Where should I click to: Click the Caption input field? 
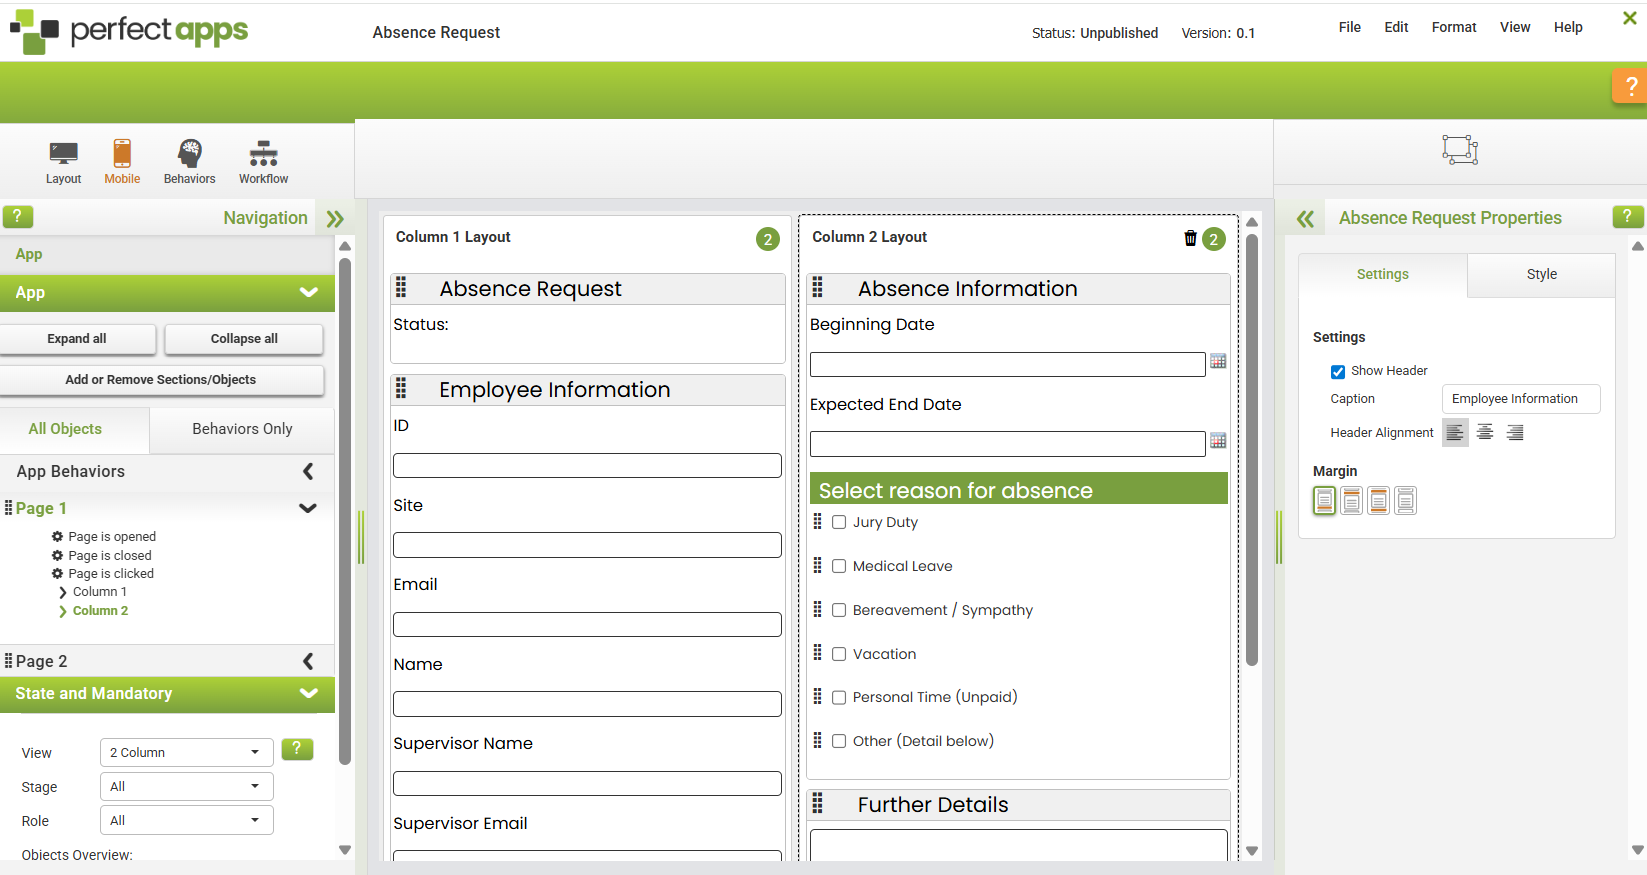coord(1520,399)
